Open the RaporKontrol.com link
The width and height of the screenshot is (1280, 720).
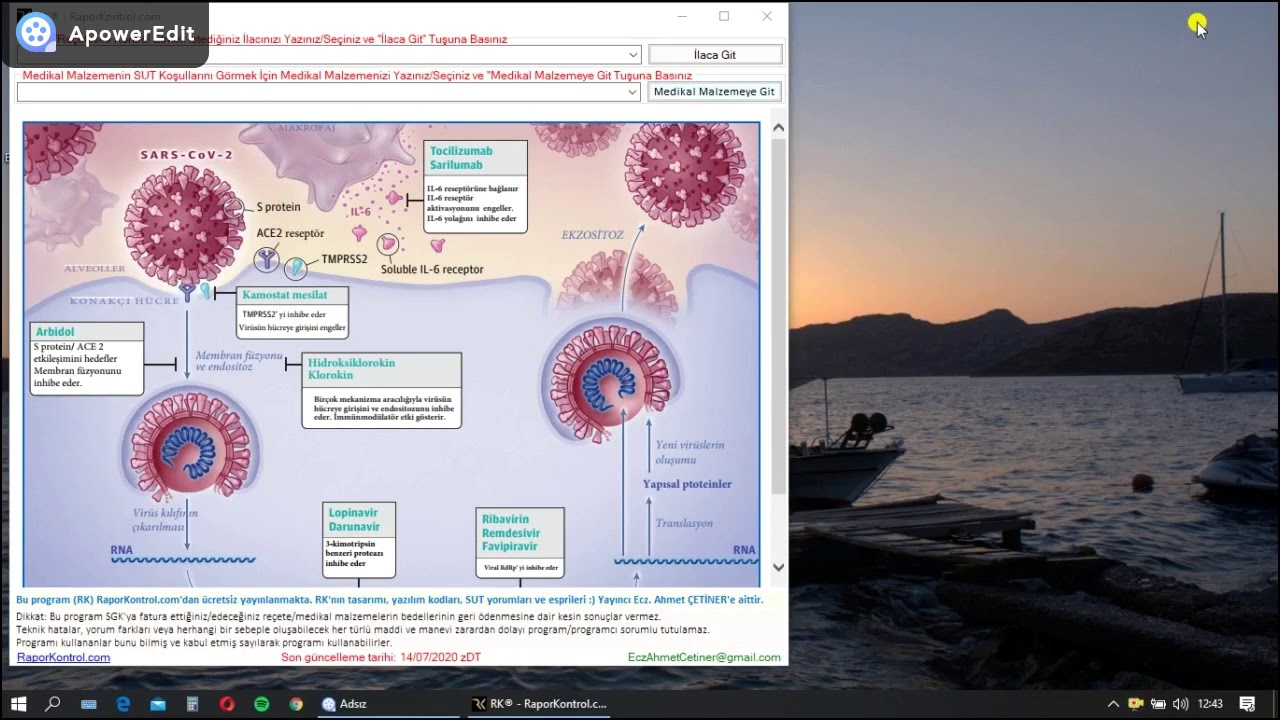pos(64,657)
